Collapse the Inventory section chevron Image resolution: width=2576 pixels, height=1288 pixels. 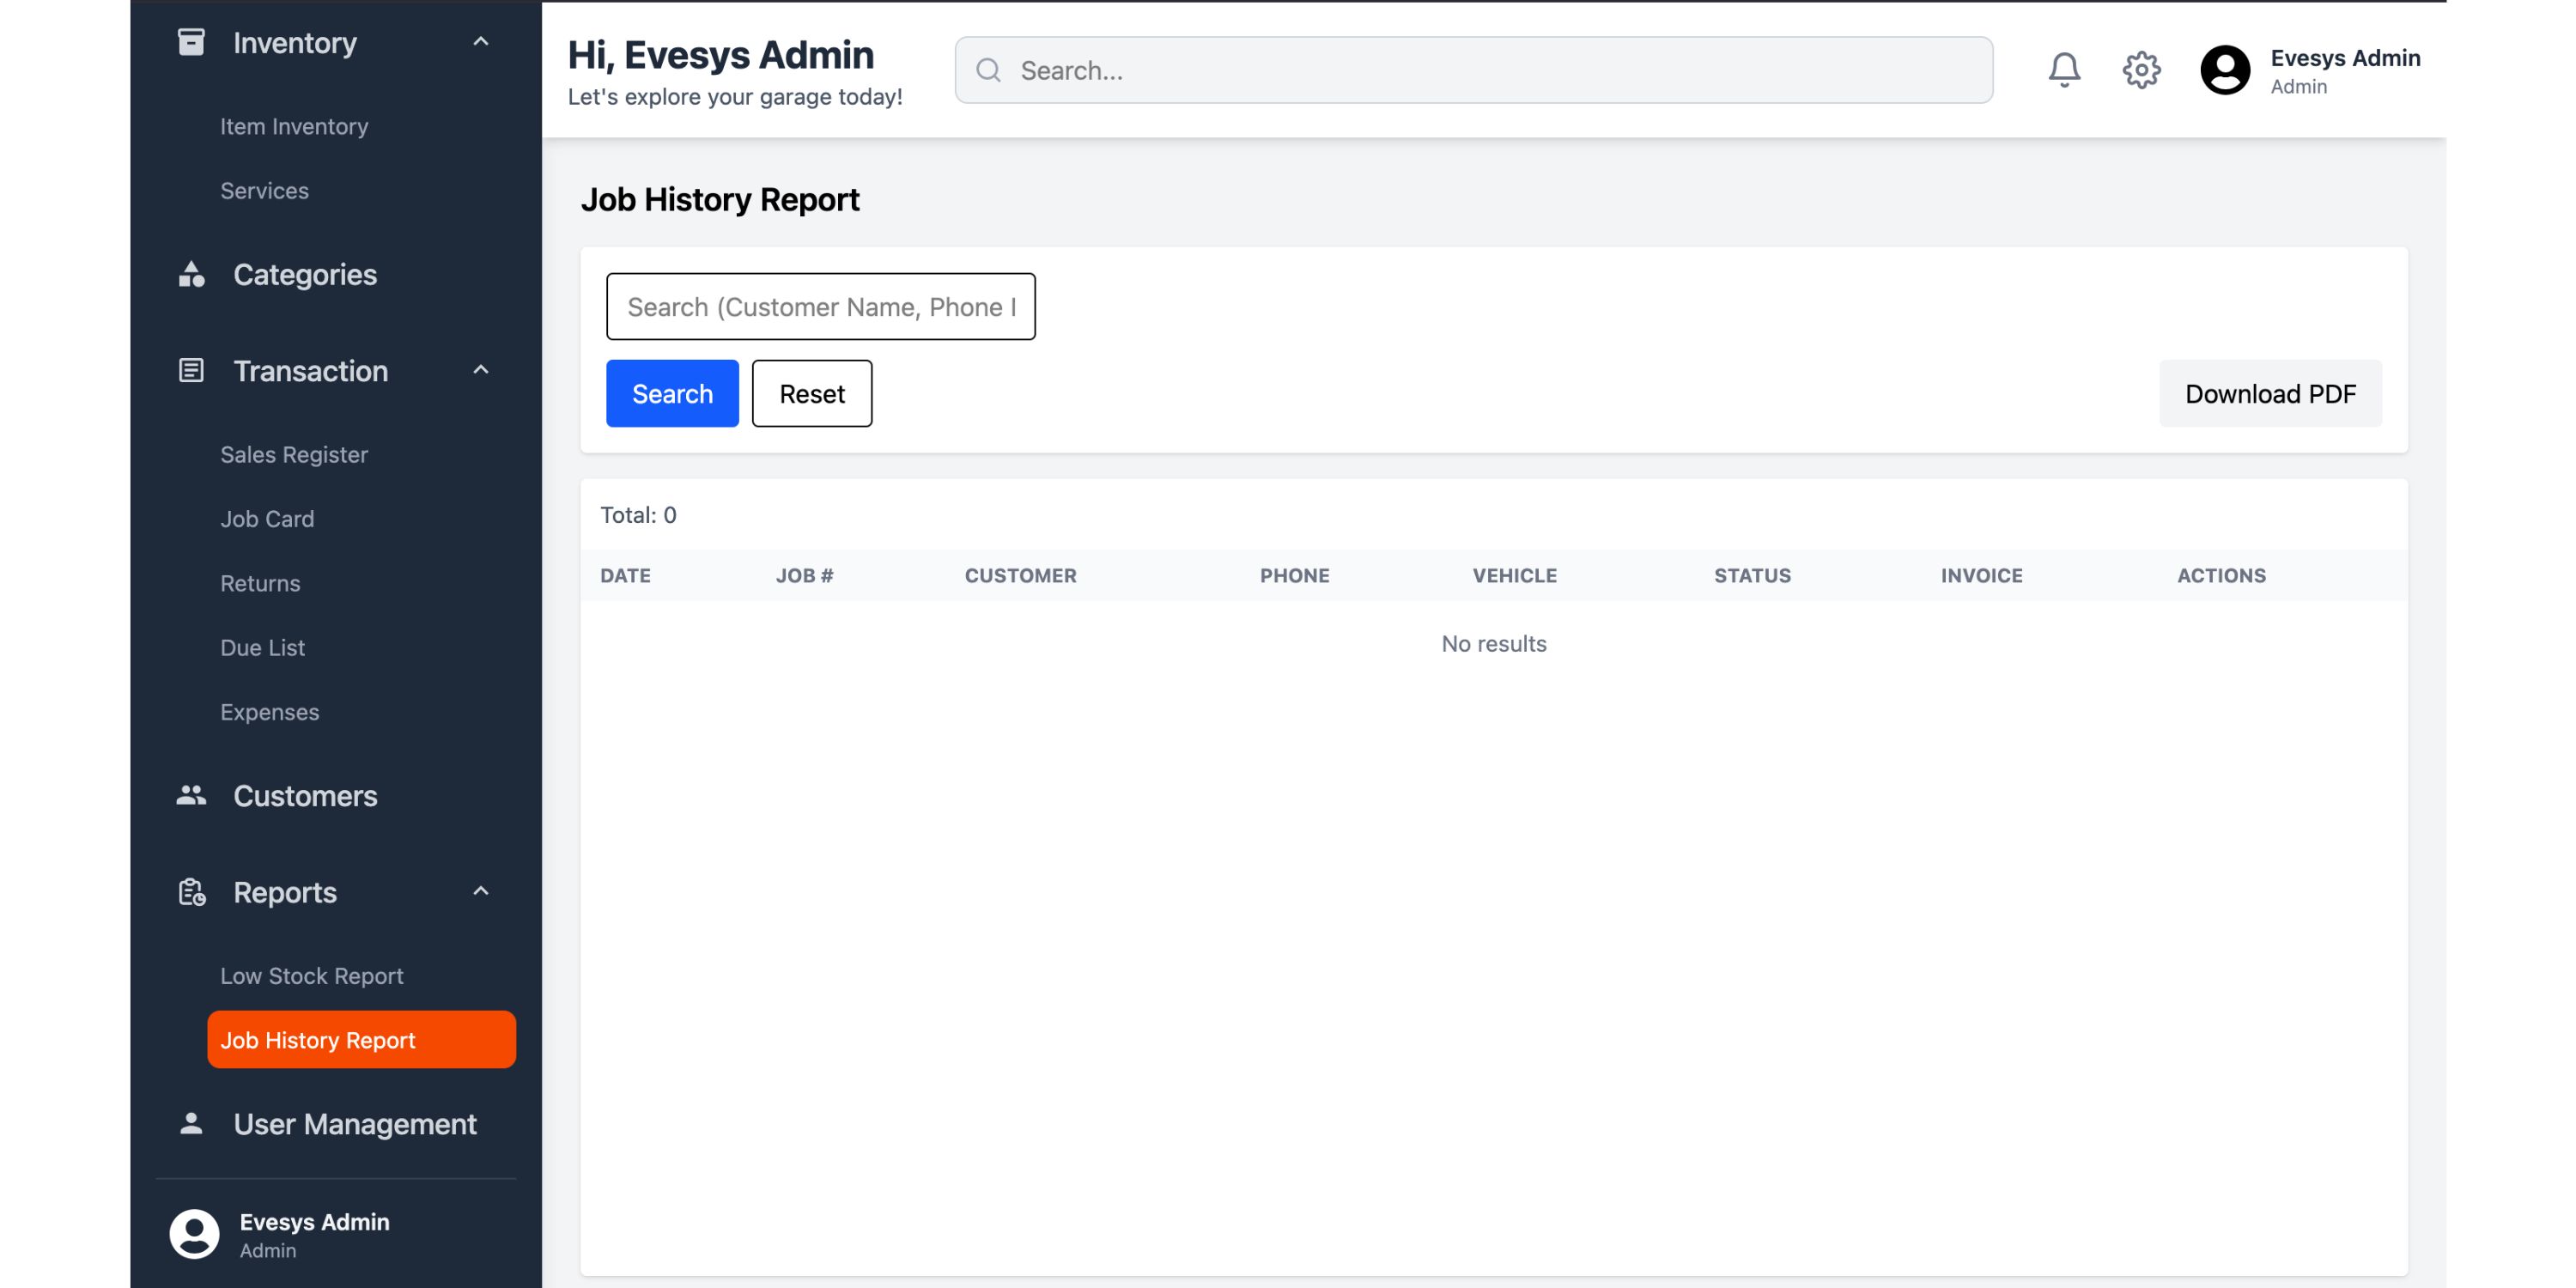[x=481, y=42]
